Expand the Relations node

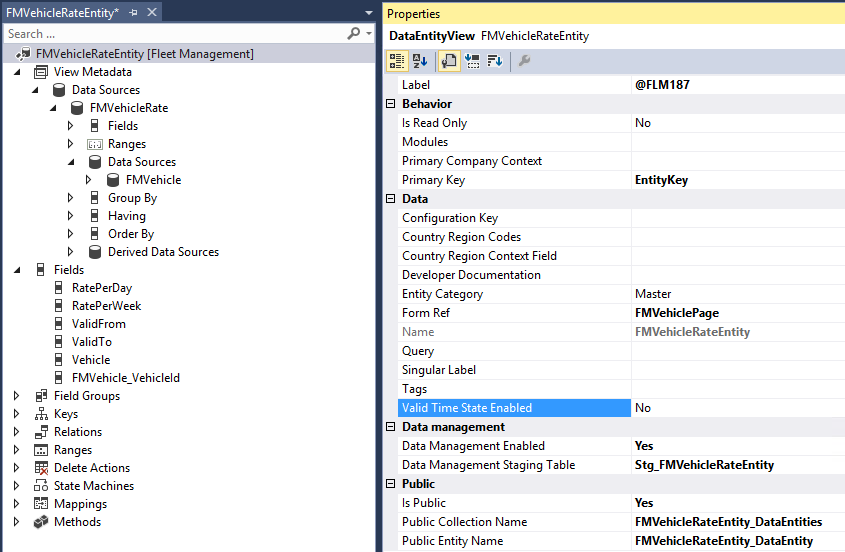click(x=17, y=432)
